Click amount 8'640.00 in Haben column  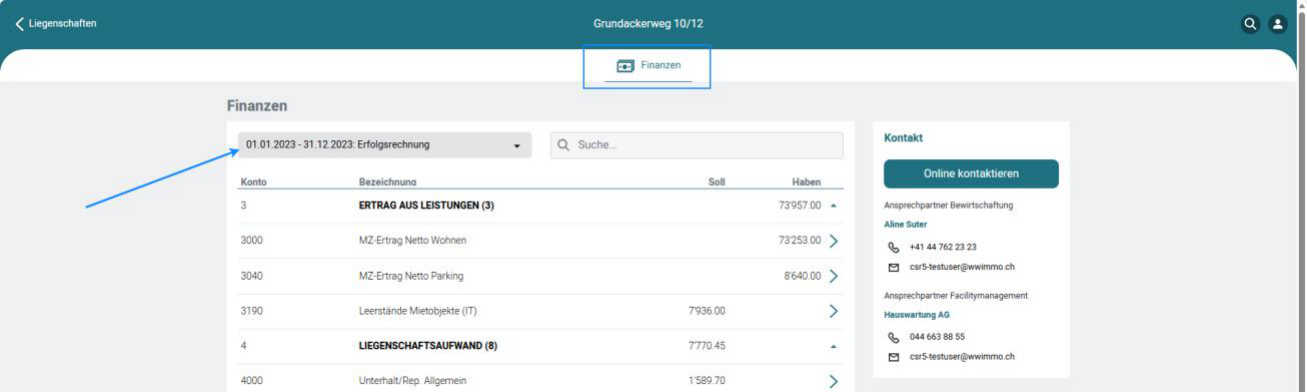[802, 276]
